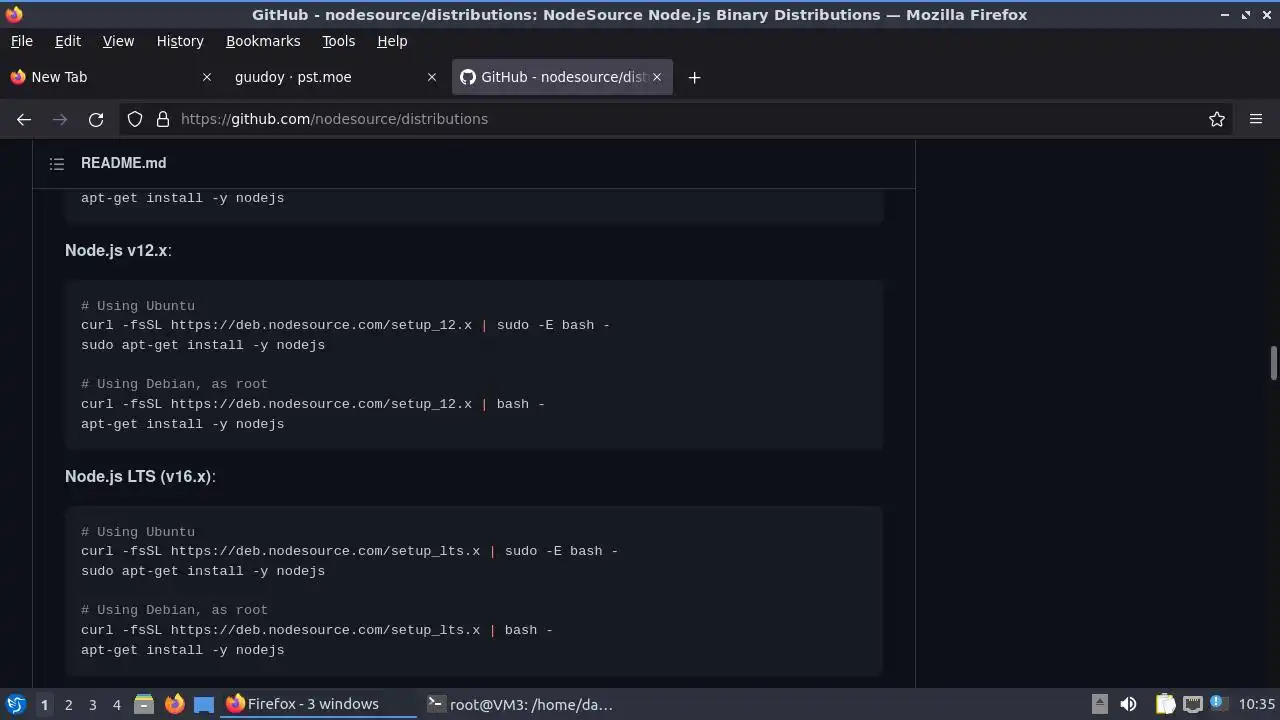Screen dimensions: 1280x720
Task: Open the History menu
Action: click(x=180, y=41)
